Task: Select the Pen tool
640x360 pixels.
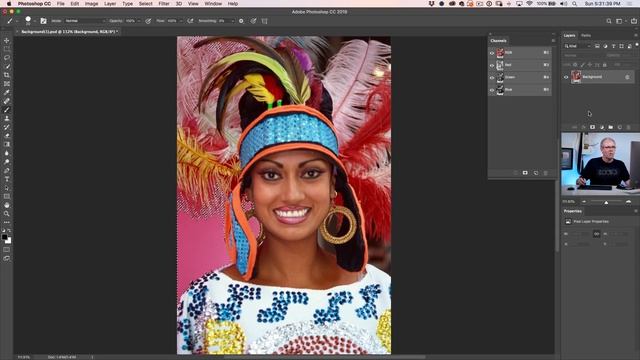Action: tap(7, 170)
